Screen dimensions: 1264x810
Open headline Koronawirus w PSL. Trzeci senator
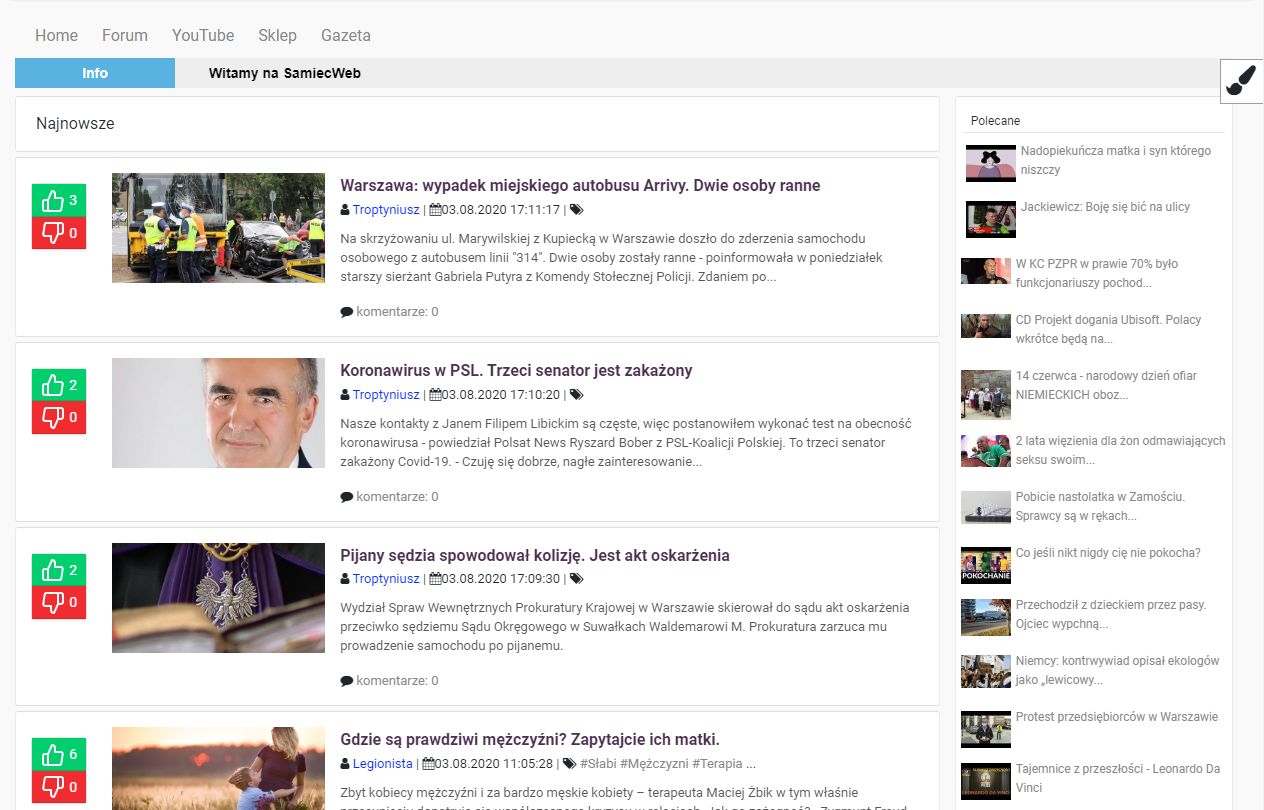pos(516,370)
